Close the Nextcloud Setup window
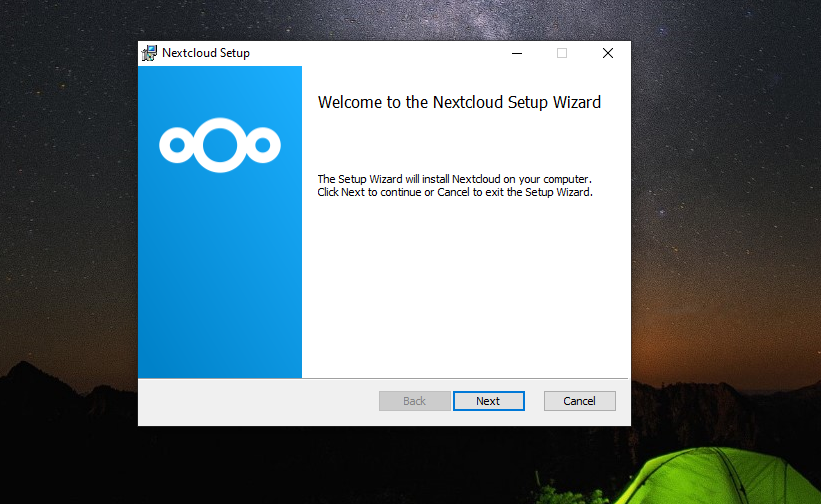The width and height of the screenshot is (821, 504). [607, 53]
